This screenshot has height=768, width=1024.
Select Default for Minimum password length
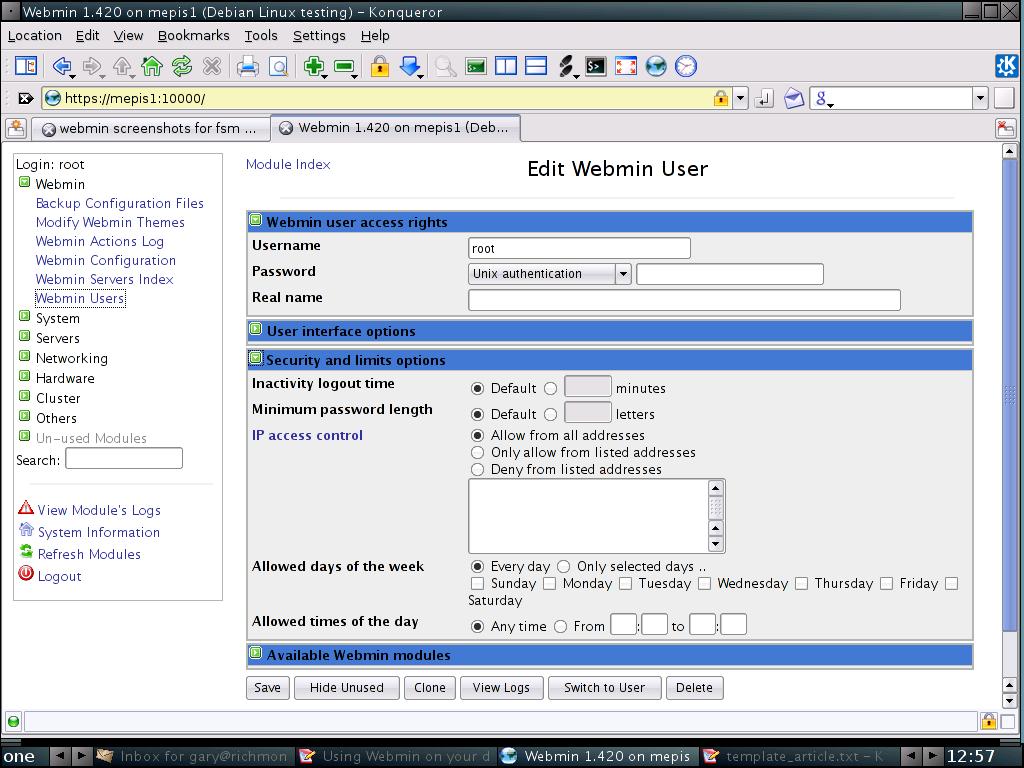click(x=477, y=414)
